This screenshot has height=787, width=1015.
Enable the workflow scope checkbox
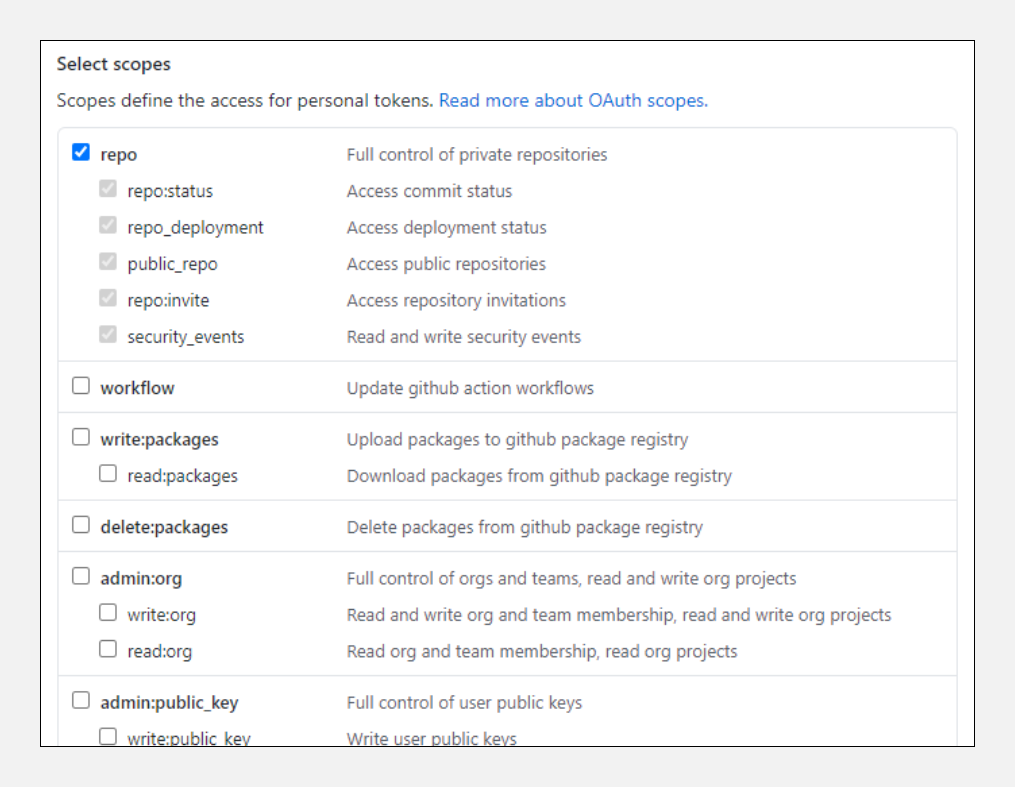[x=81, y=386]
